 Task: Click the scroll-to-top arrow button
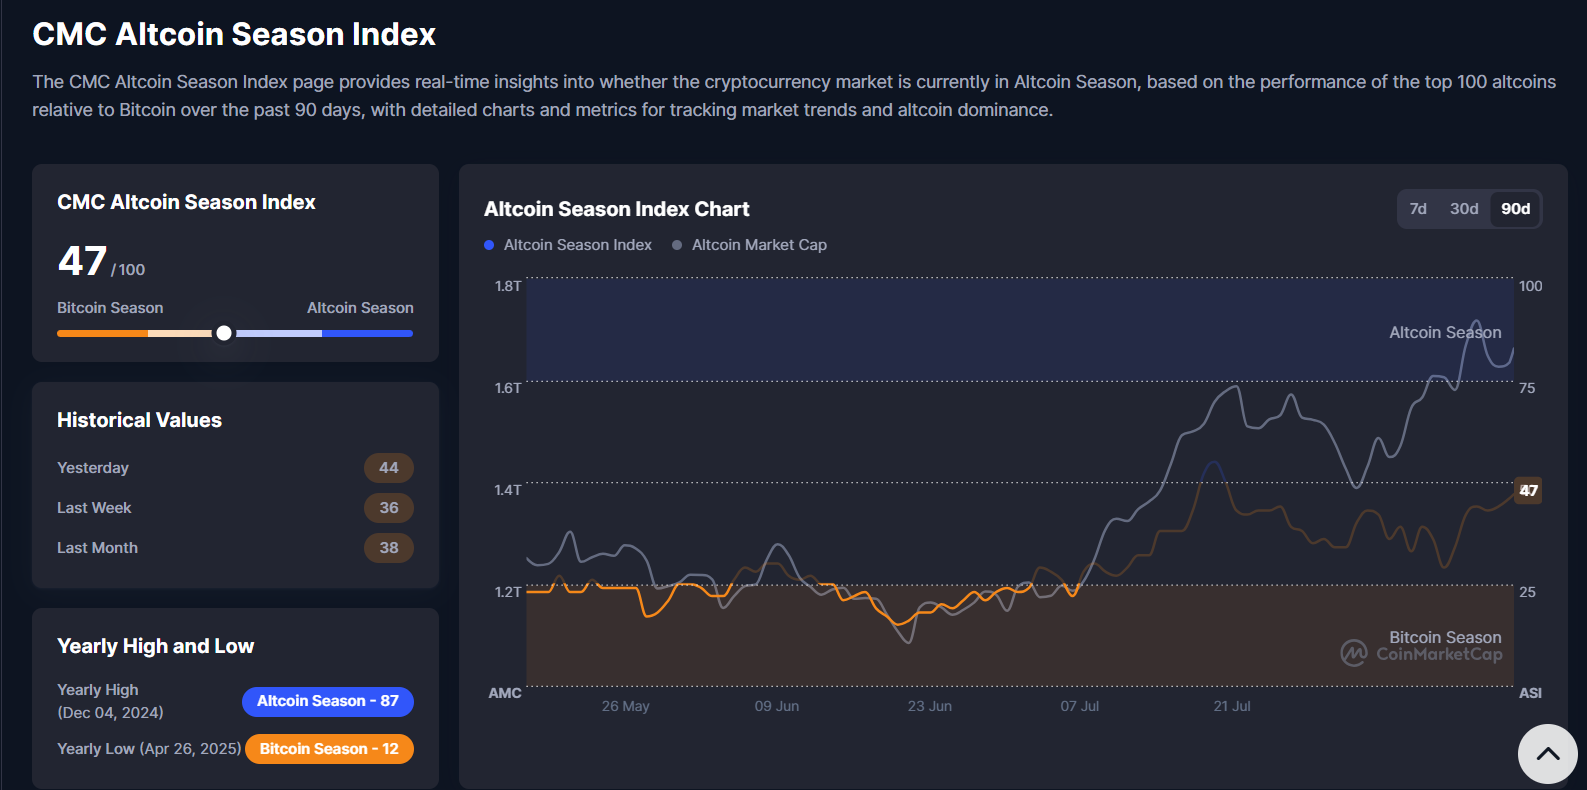pyautogui.click(x=1547, y=754)
